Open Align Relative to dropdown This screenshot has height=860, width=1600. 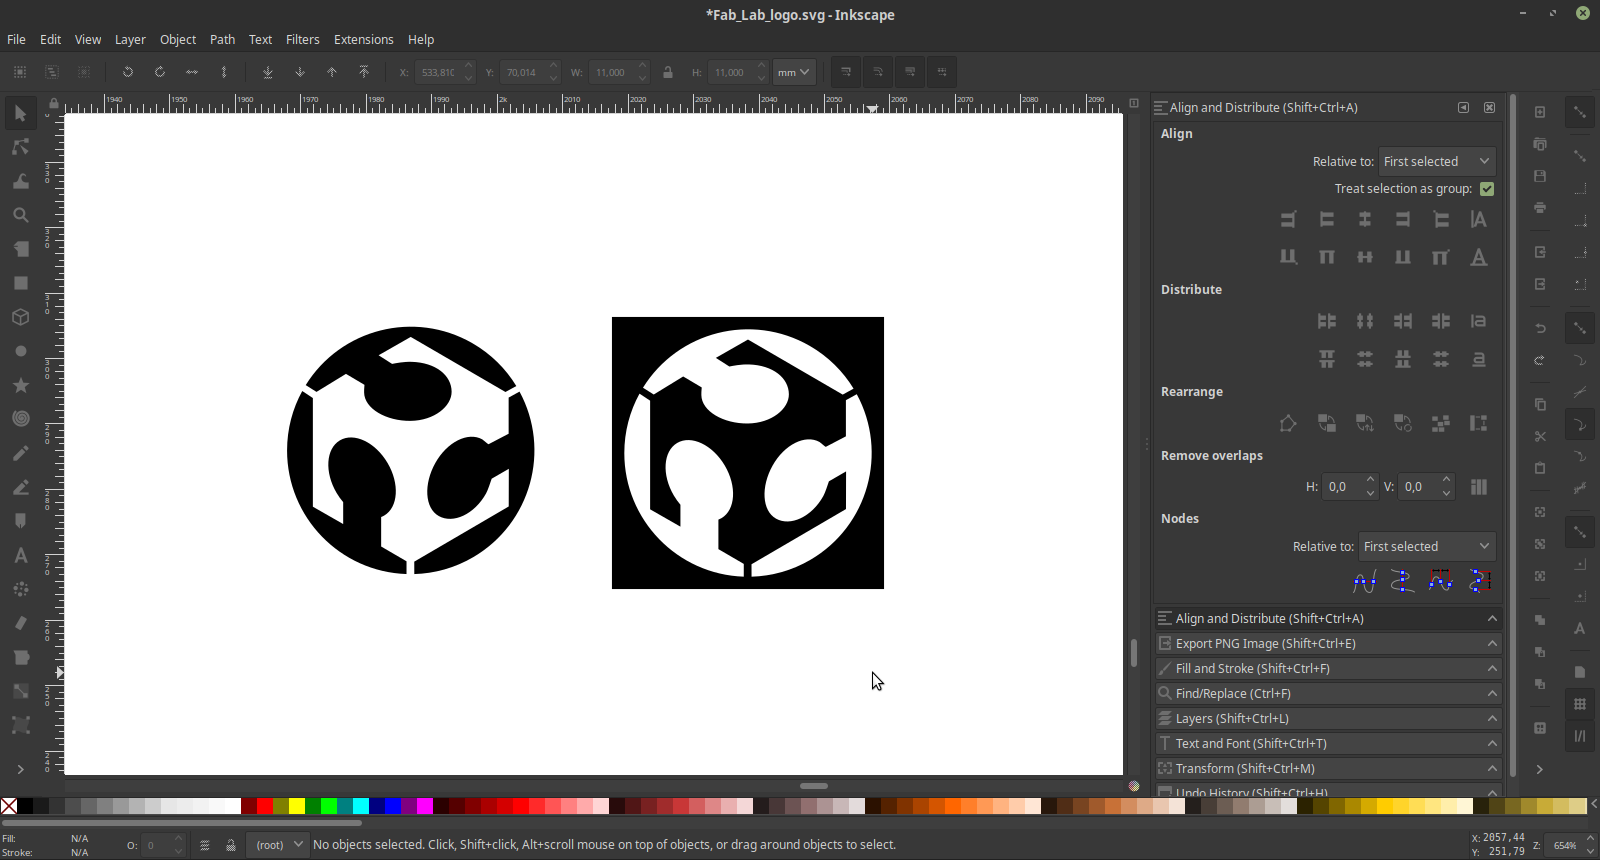pos(1437,161)
